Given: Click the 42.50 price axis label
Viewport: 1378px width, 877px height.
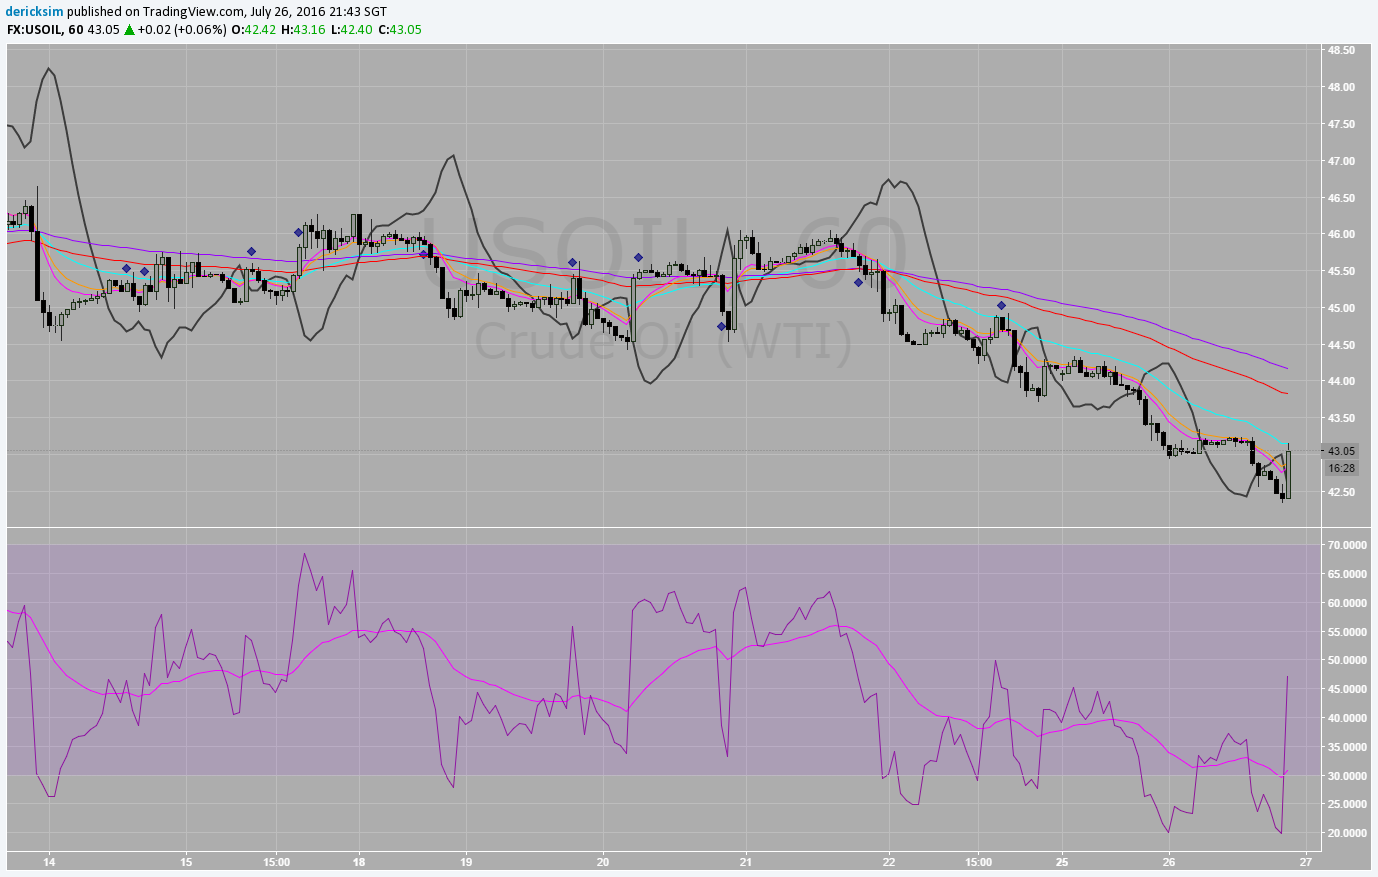Looking at the screenshot, I should pos(1341,492).
